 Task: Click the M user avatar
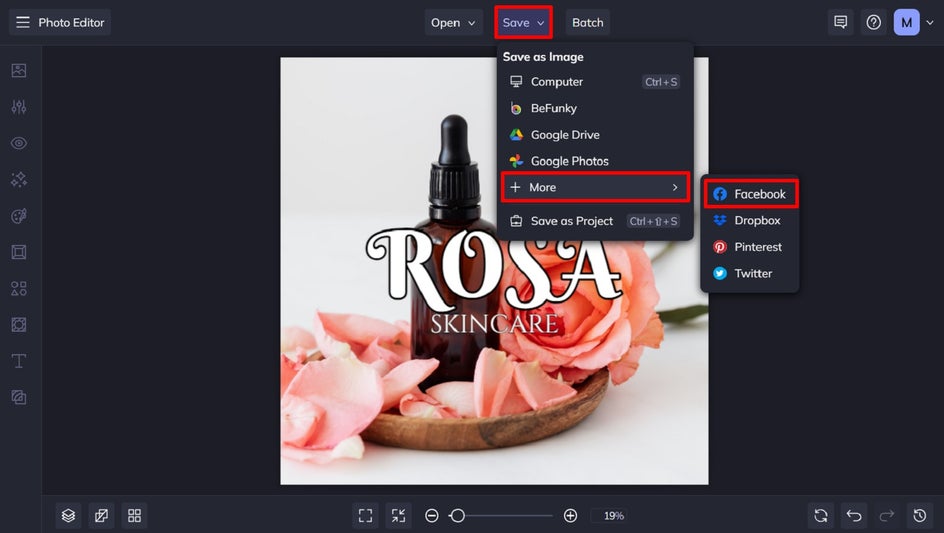tap(907, 22)
